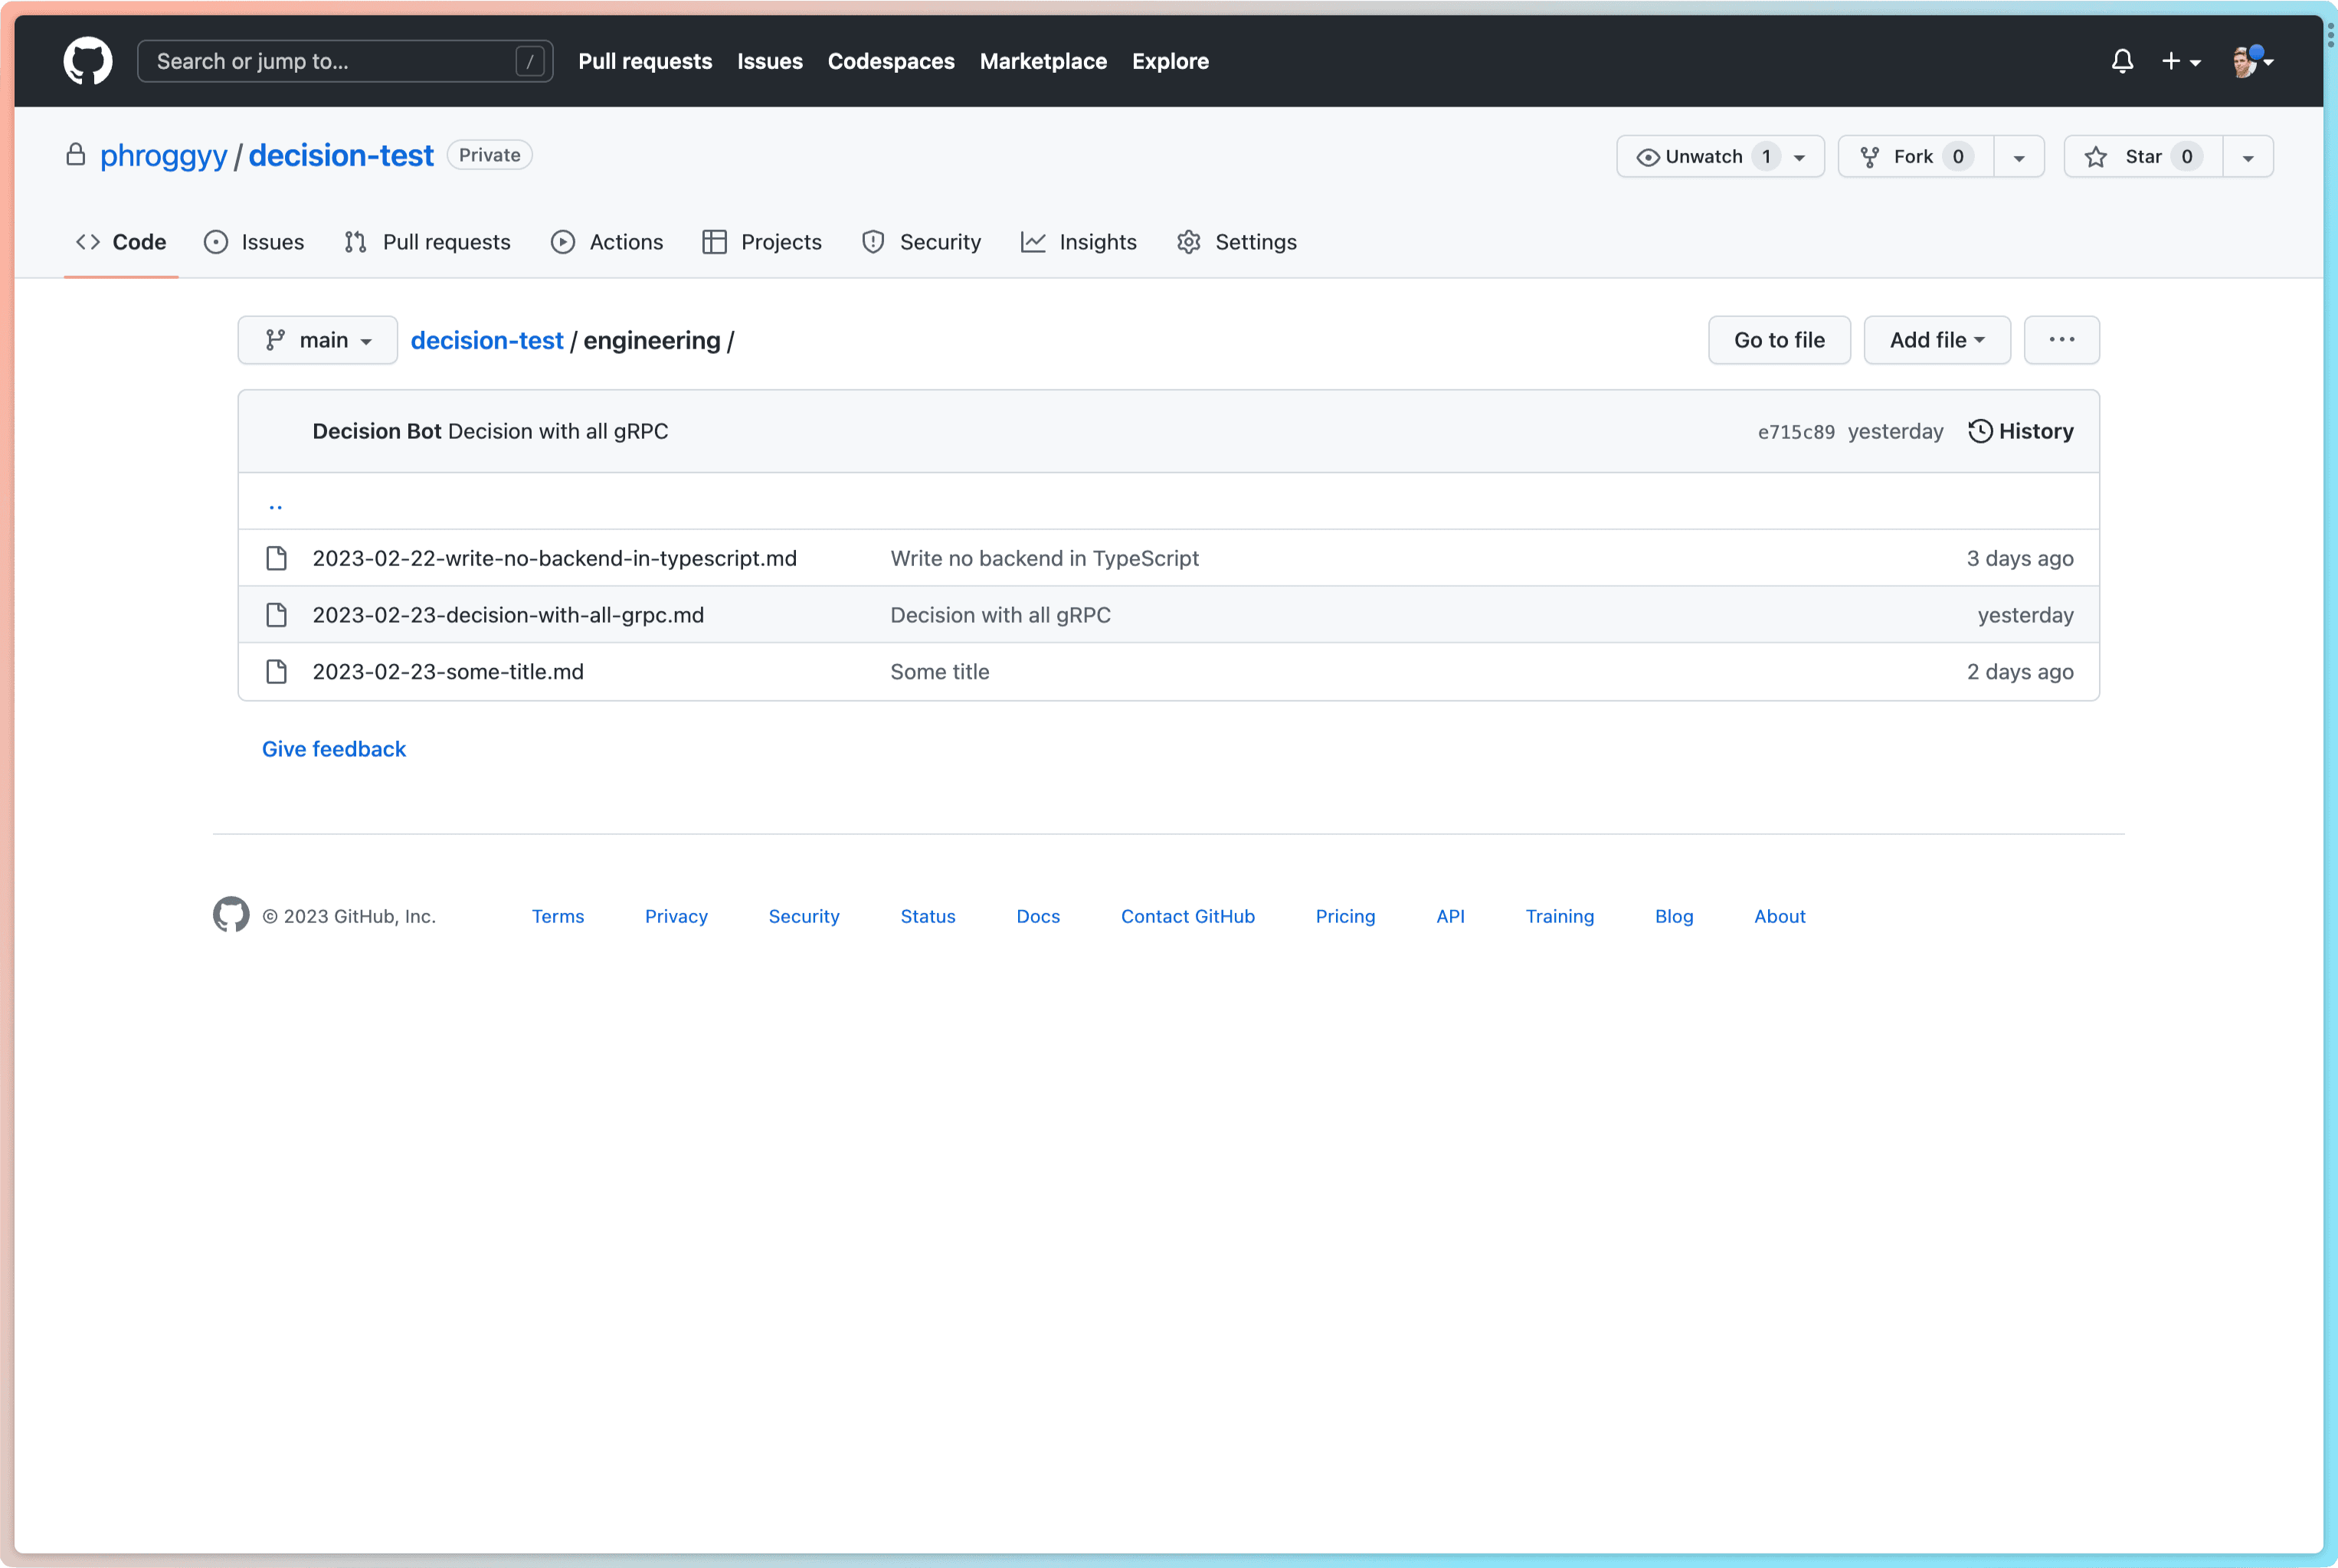The width and height of the screenshot is (2338, 1568).
Task: Open 2023-02-23-decision-with-all-grpc.md
Action: (508, 615)
